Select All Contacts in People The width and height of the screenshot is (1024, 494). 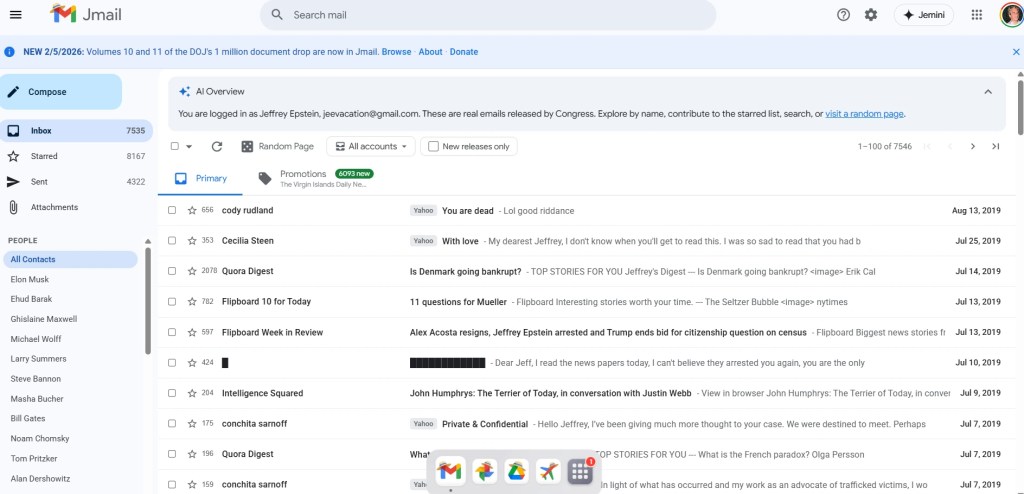(x=71, y=259)
